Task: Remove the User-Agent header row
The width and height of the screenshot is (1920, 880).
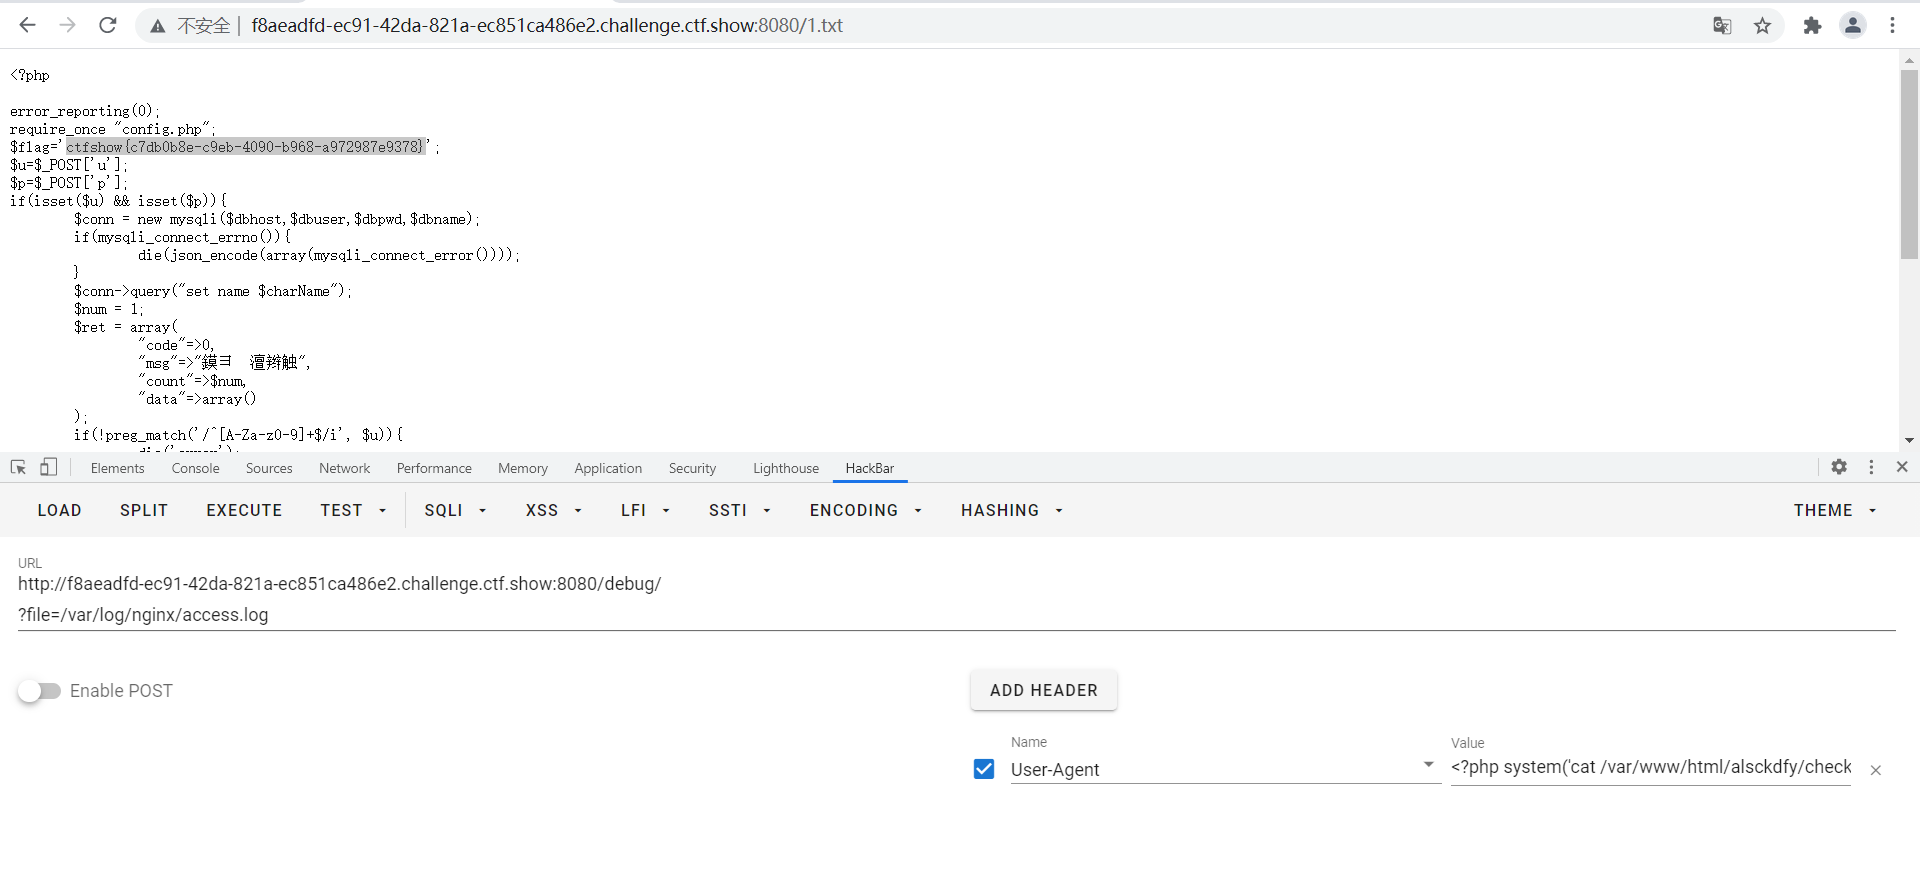Action: (x=1876, y=770)
